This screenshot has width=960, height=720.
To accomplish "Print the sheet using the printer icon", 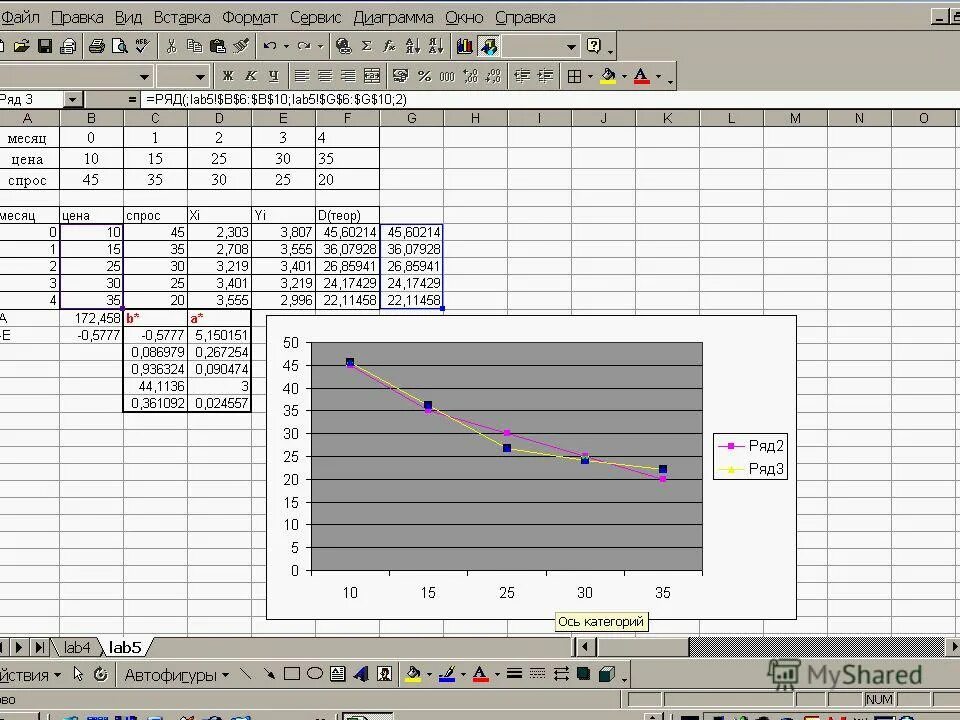I will pyautogui.click(x=96, y=46).
